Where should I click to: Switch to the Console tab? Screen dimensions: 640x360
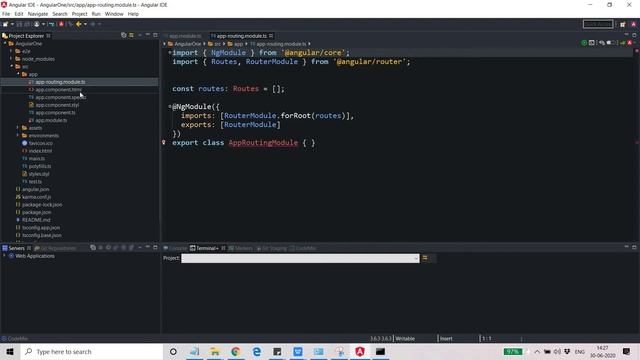tap(175, 248)
